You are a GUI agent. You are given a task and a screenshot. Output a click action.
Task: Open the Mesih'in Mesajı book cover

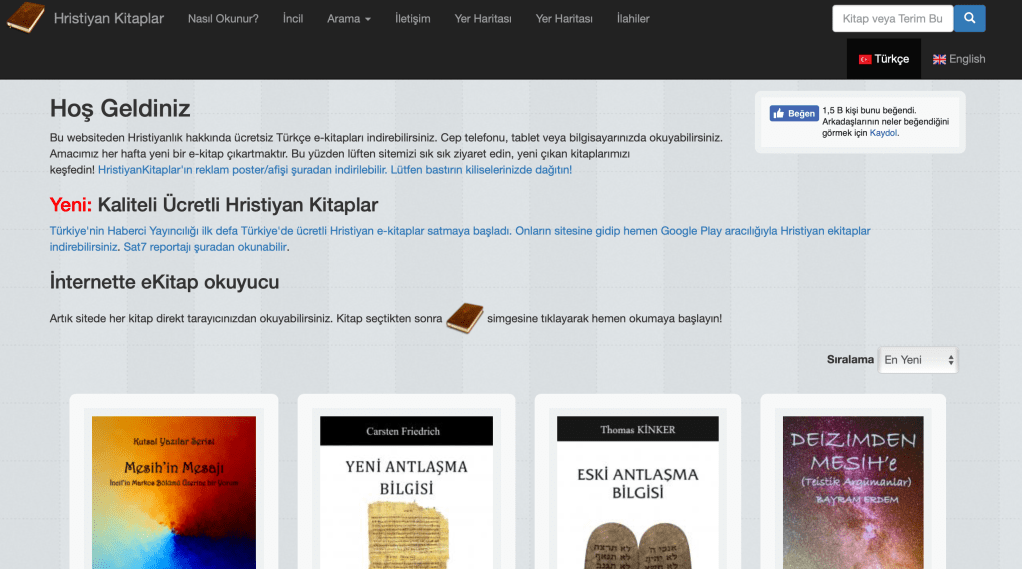coord(173,492)
